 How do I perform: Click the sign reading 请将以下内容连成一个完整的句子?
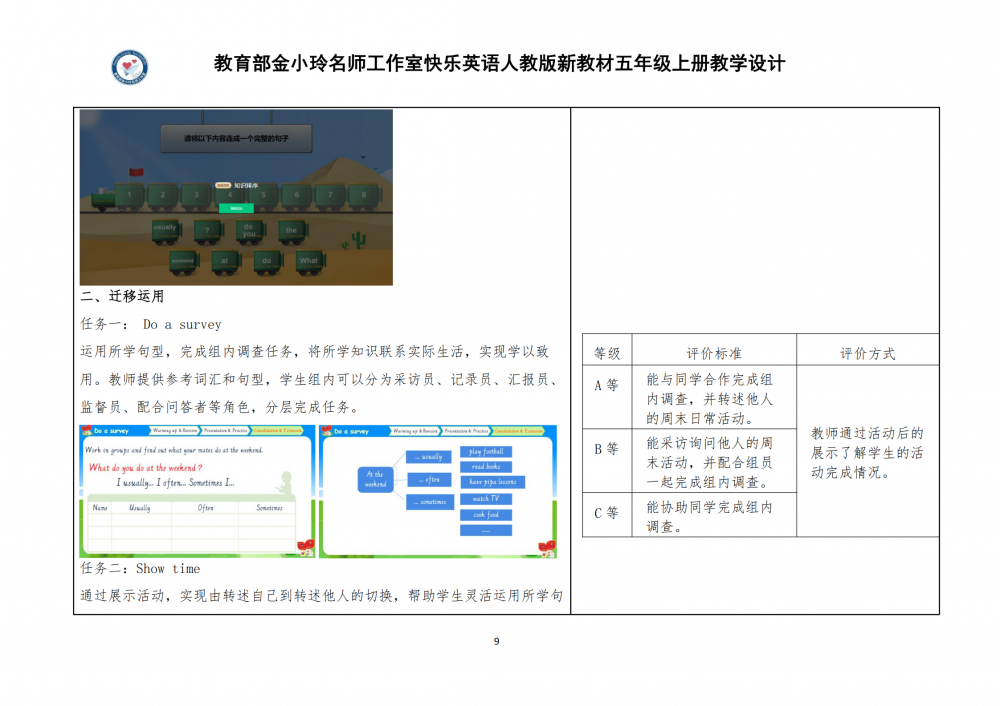(237, 138)
